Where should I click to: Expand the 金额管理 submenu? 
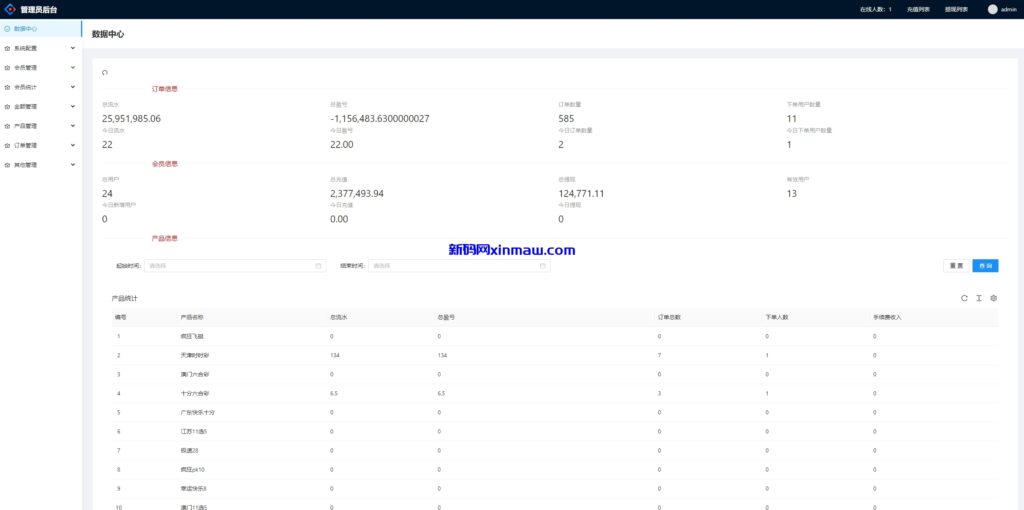[73, 106]
